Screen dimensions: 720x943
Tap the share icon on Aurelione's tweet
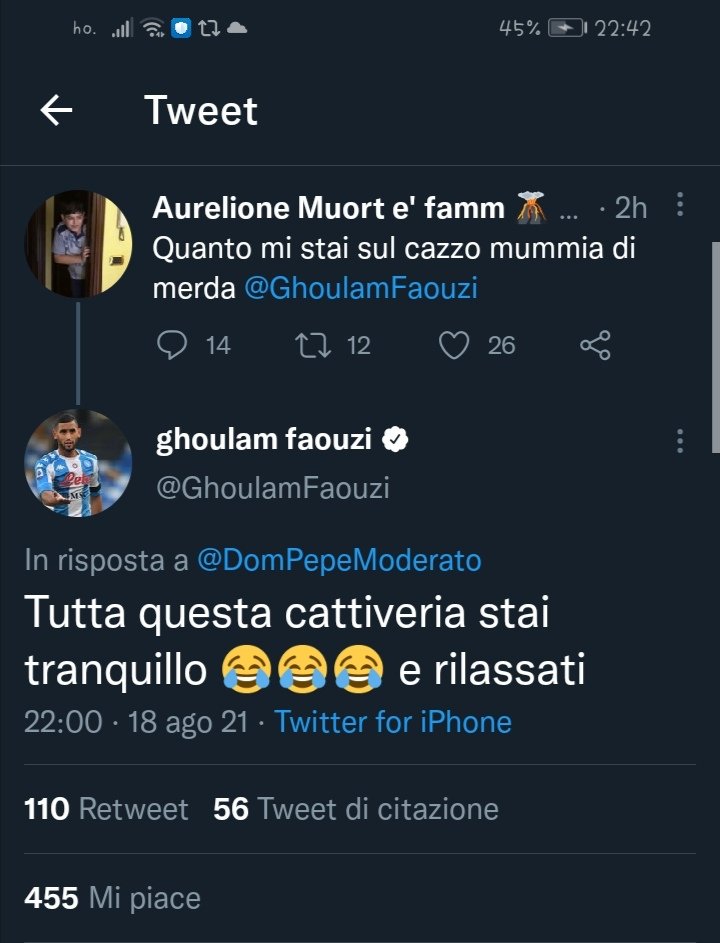[595, 345]
